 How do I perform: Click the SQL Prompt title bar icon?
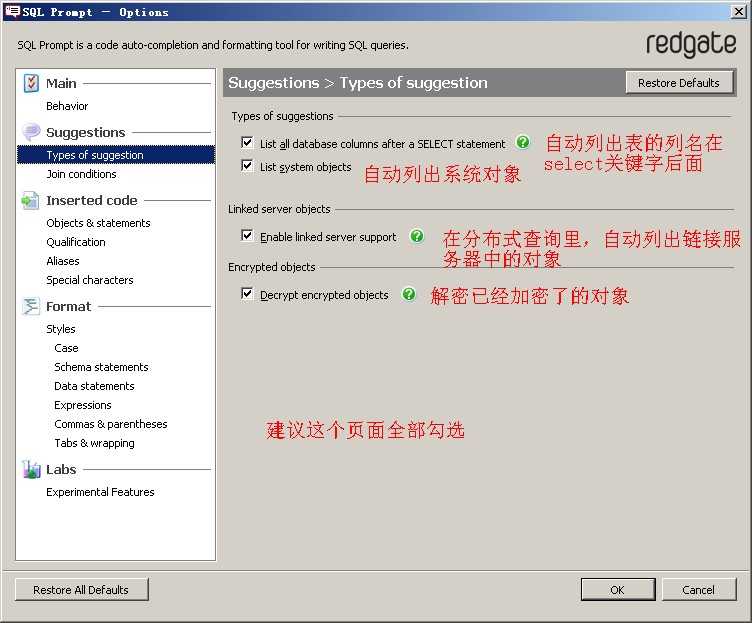(12, 12)
